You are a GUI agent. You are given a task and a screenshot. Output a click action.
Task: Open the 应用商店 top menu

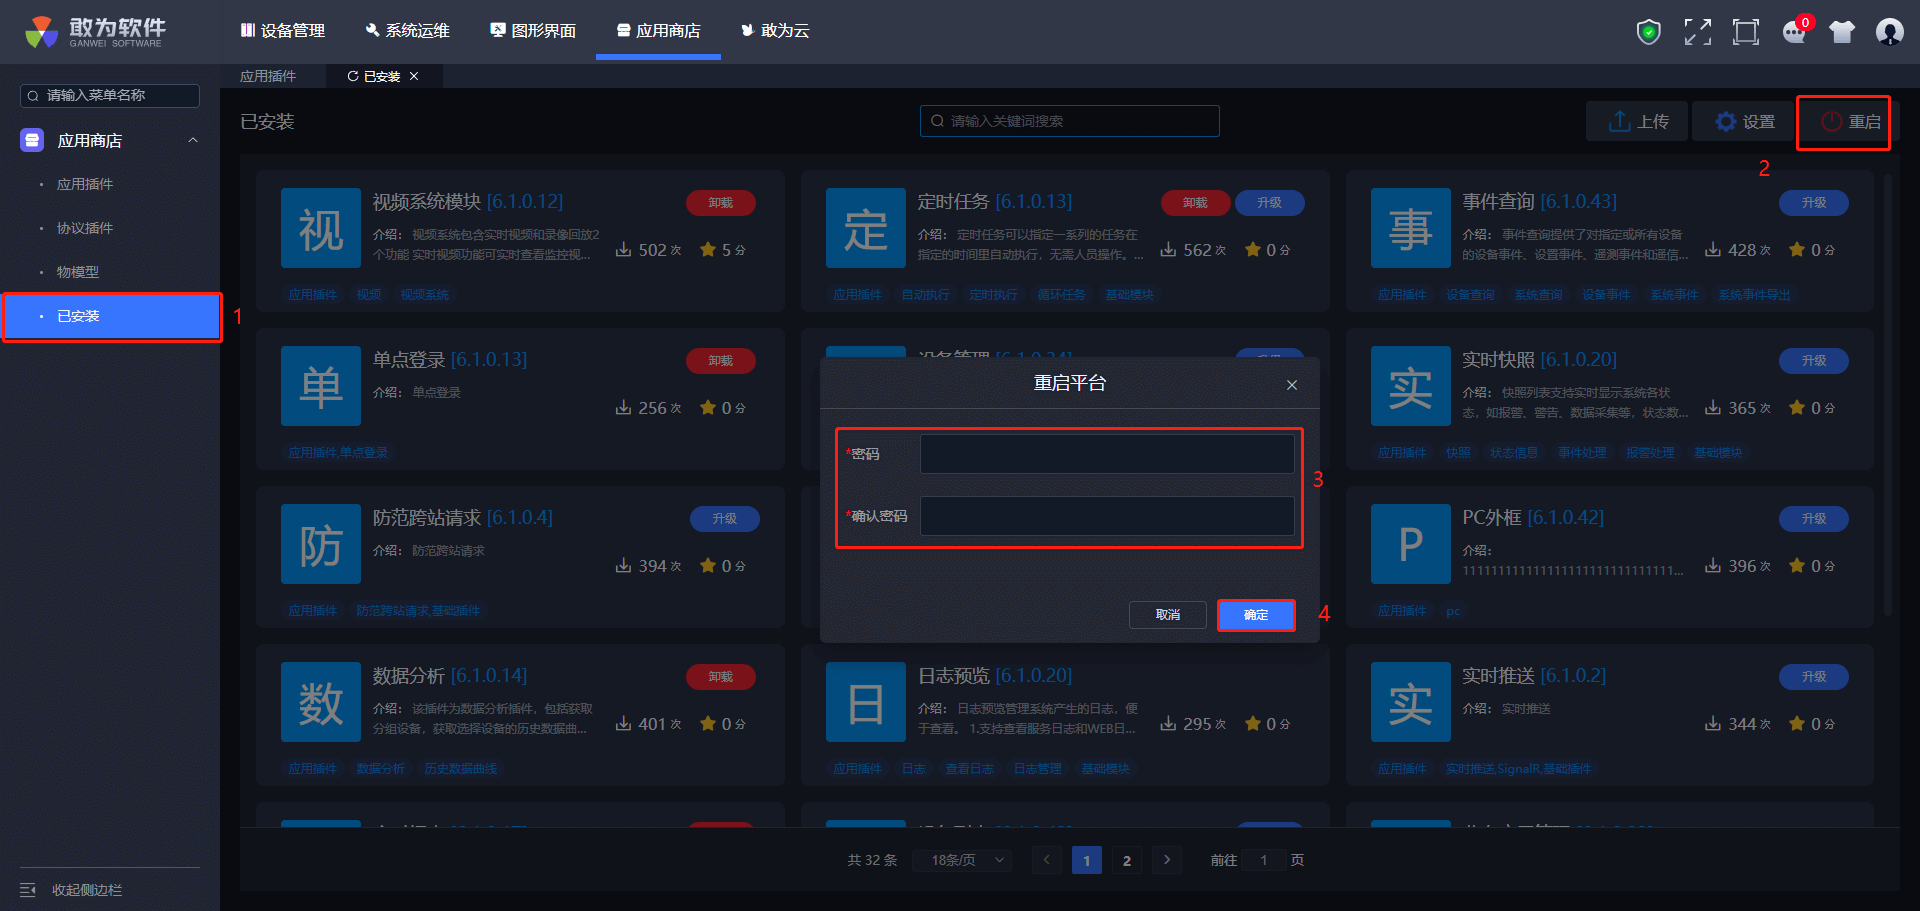(x=658, y=31)
